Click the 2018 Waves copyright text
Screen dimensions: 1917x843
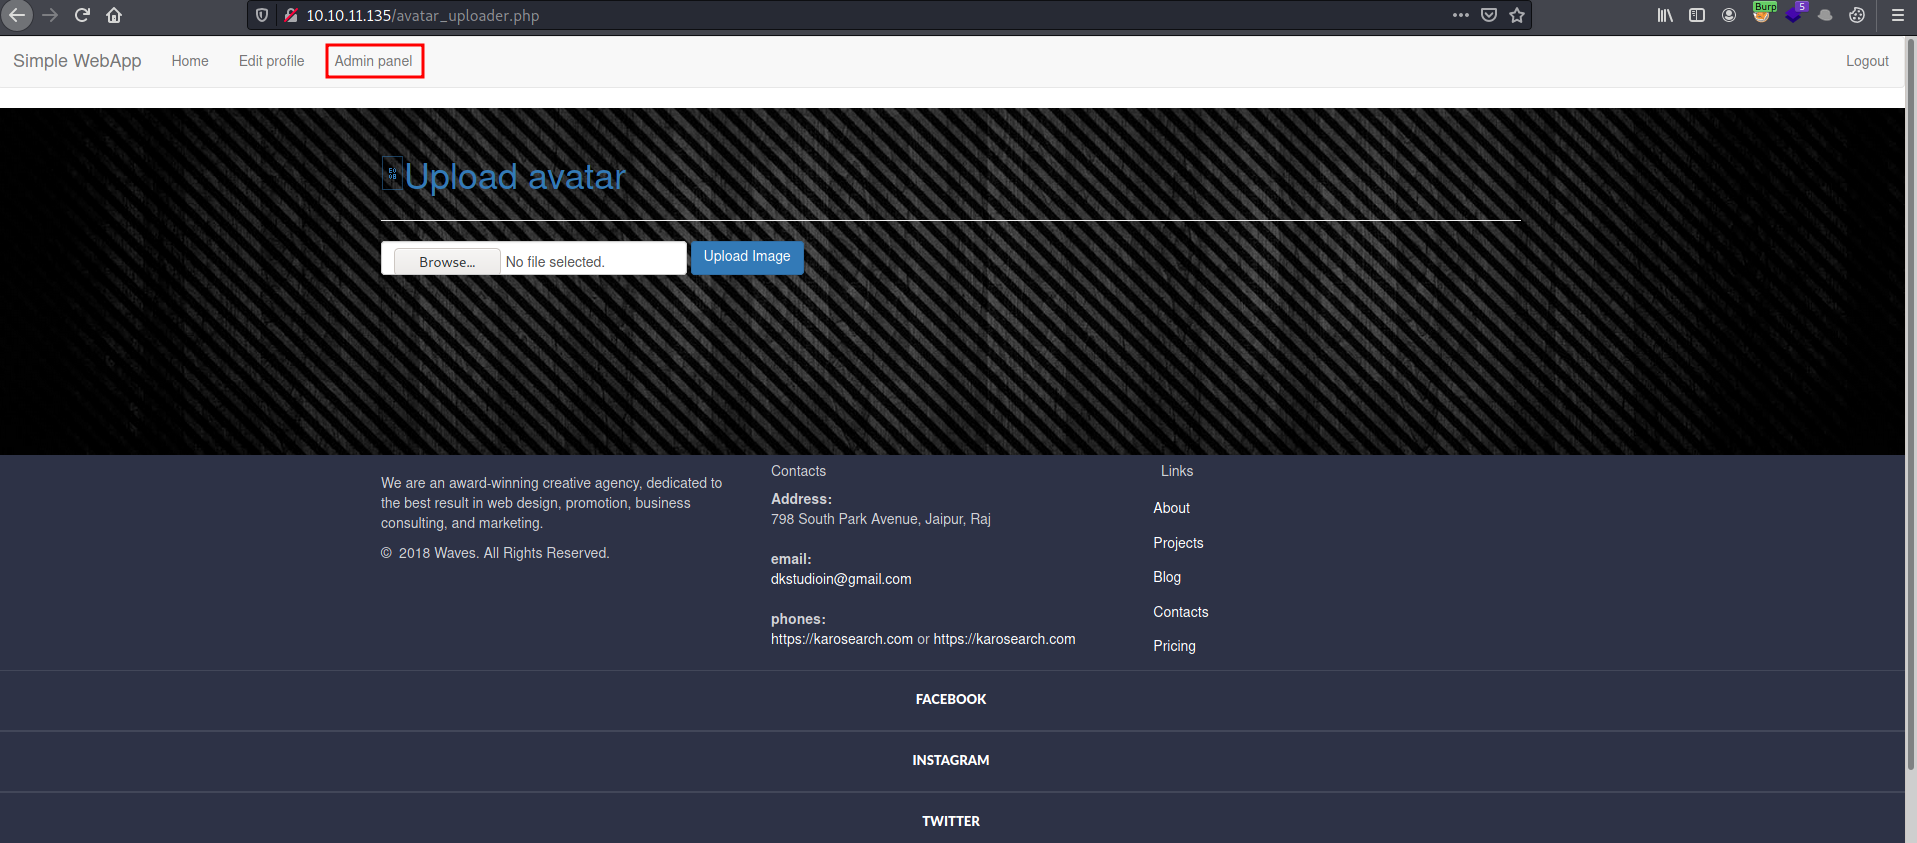[495, 553]
